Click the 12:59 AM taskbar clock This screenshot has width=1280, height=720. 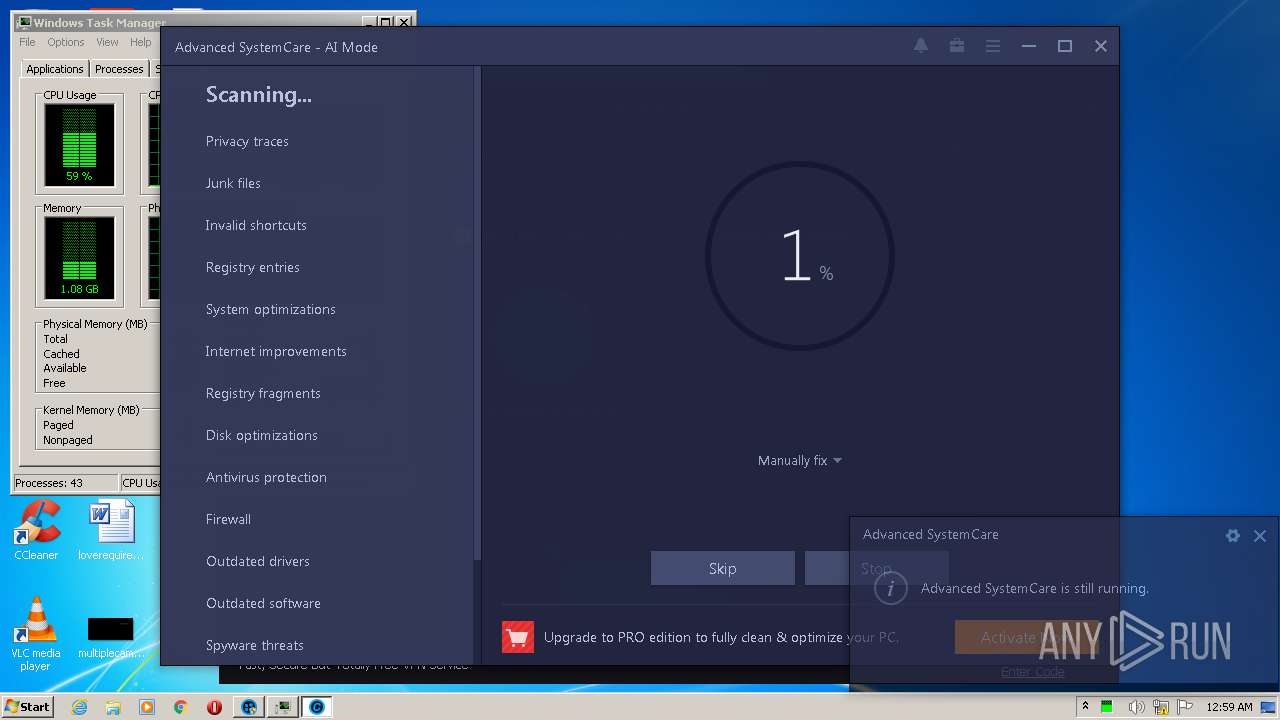coord(1229,707)
